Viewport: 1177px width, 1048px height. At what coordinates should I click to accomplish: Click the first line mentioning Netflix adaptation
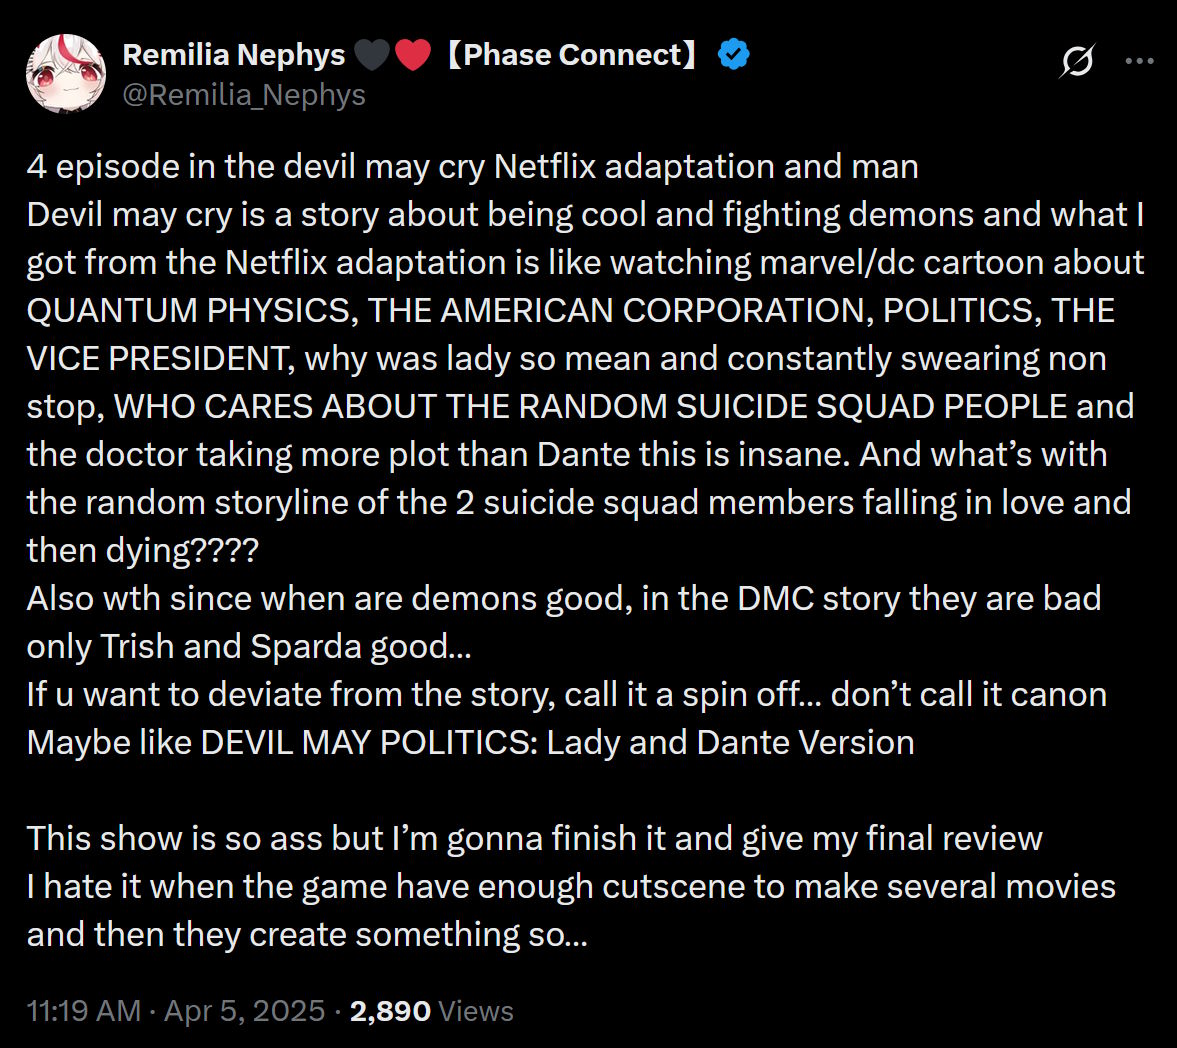(473, 167)
